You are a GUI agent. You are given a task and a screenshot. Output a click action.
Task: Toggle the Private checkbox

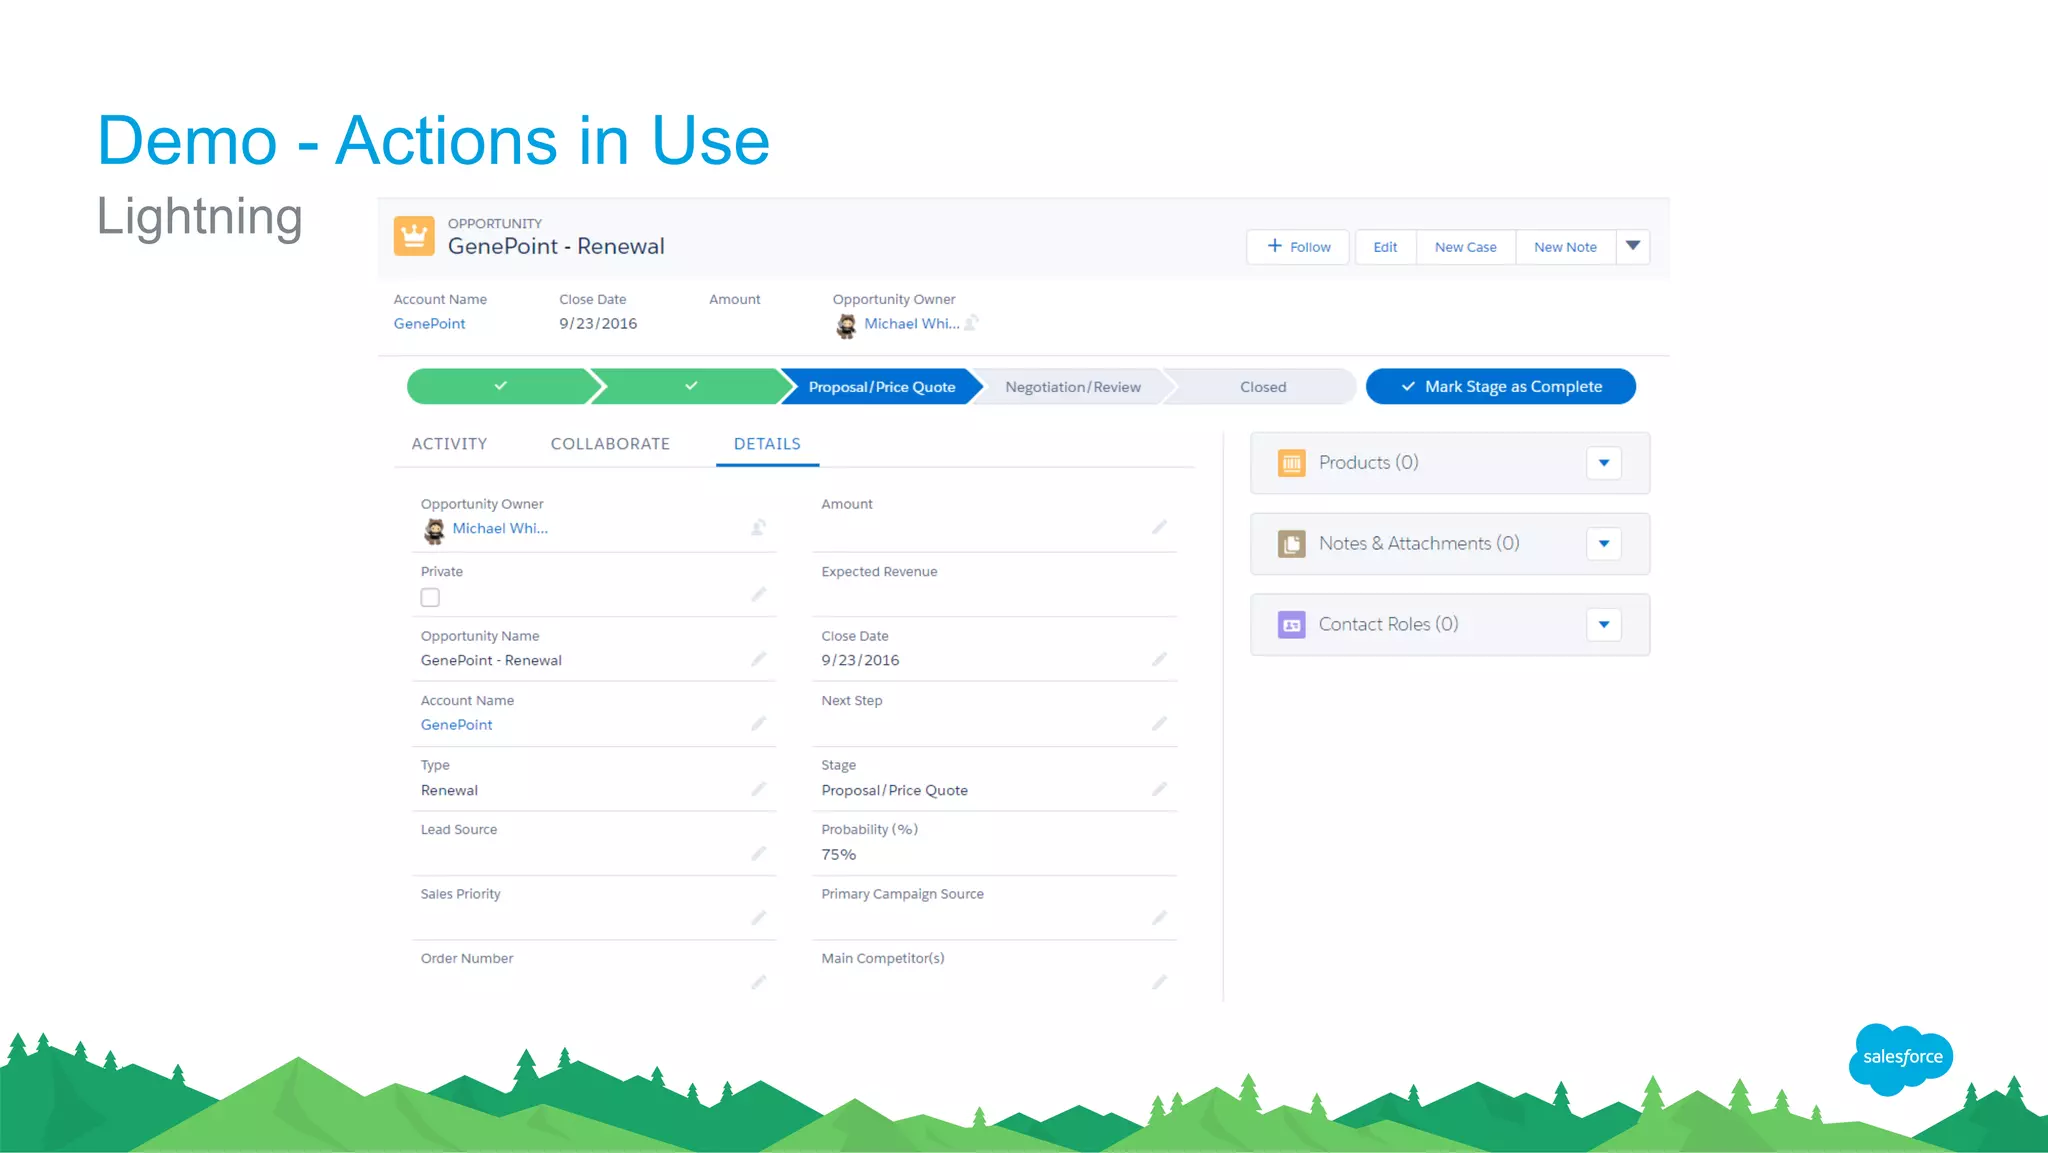[x=430, y=597]
